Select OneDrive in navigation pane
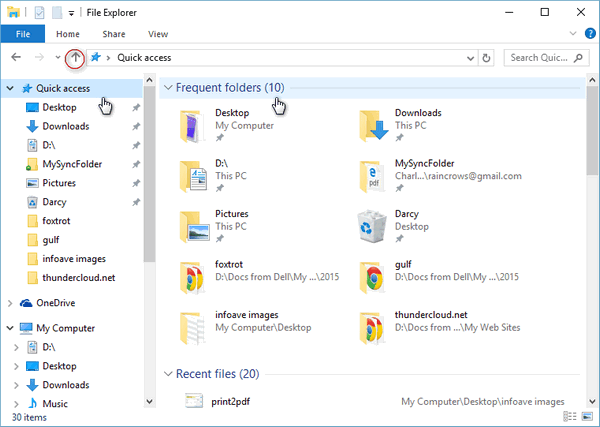This screenshot has height=427, width=600. [55, 303]
